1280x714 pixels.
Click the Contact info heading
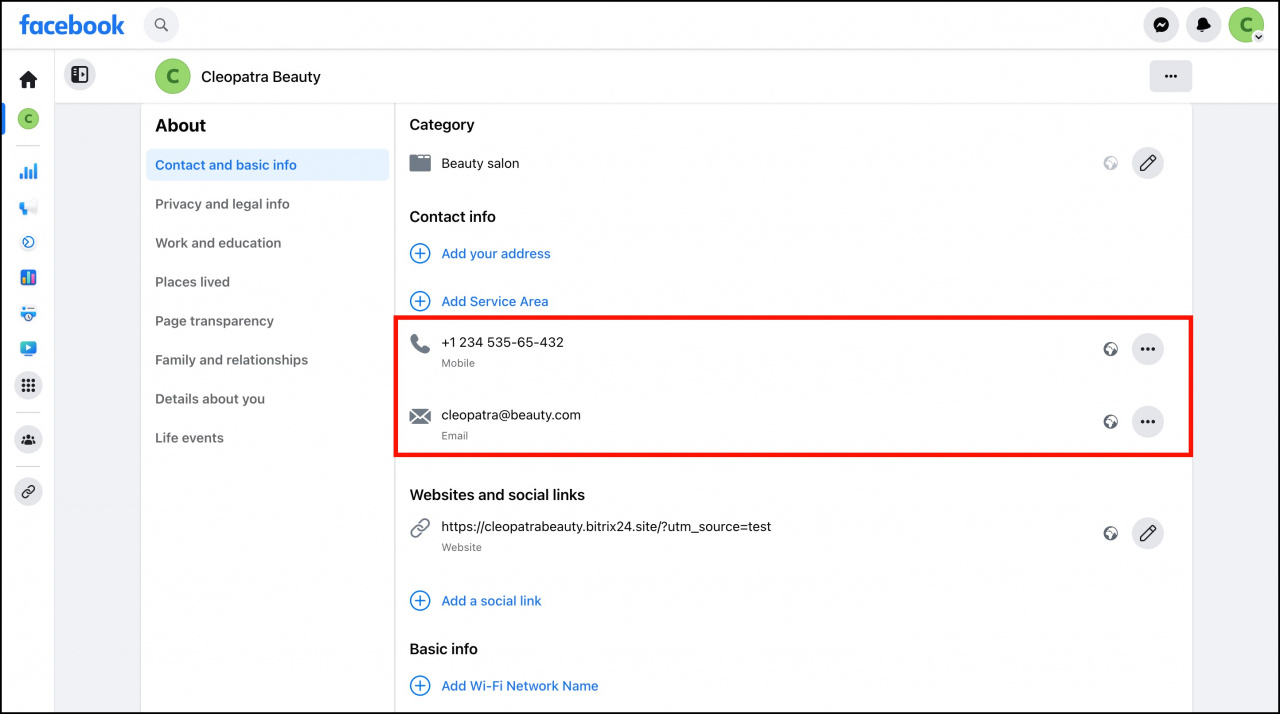point(452,217)
